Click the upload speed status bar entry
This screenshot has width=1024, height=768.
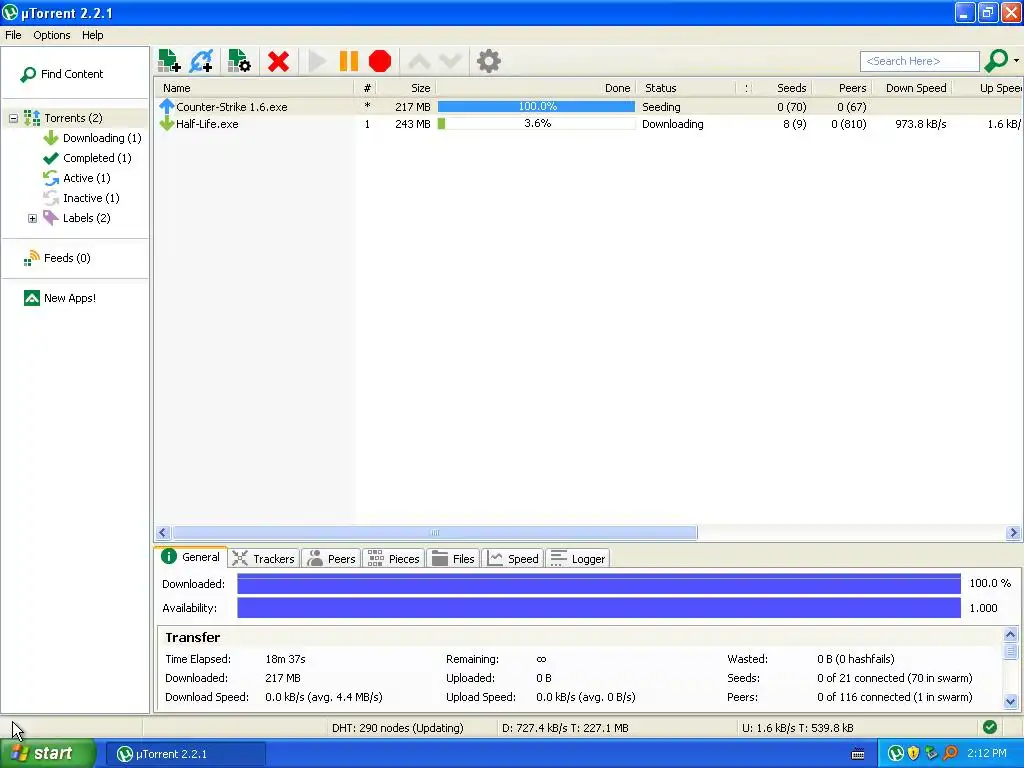click(x=797, y=728)
